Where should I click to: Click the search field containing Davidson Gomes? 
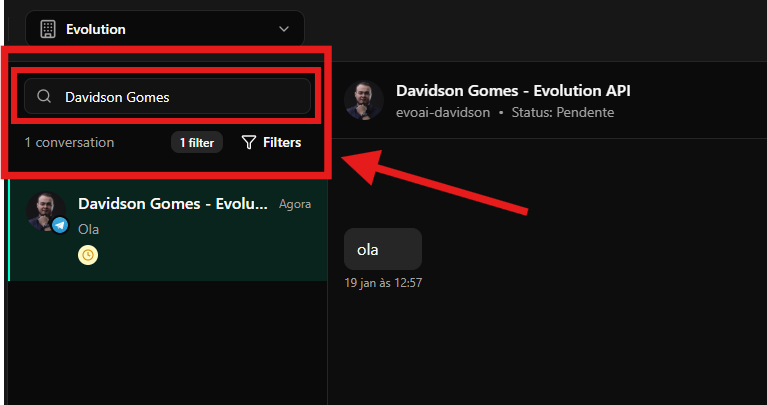pos(167,96)
